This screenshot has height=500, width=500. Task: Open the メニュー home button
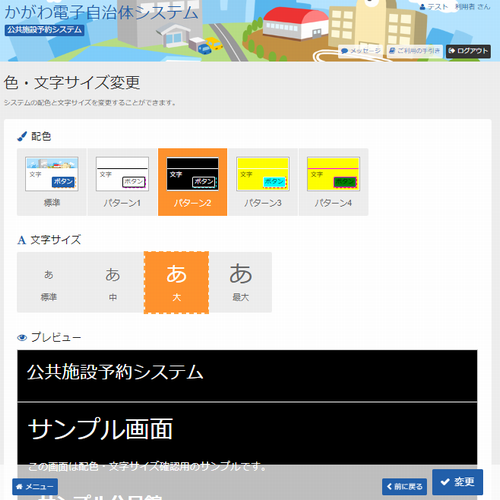(35, 487)
